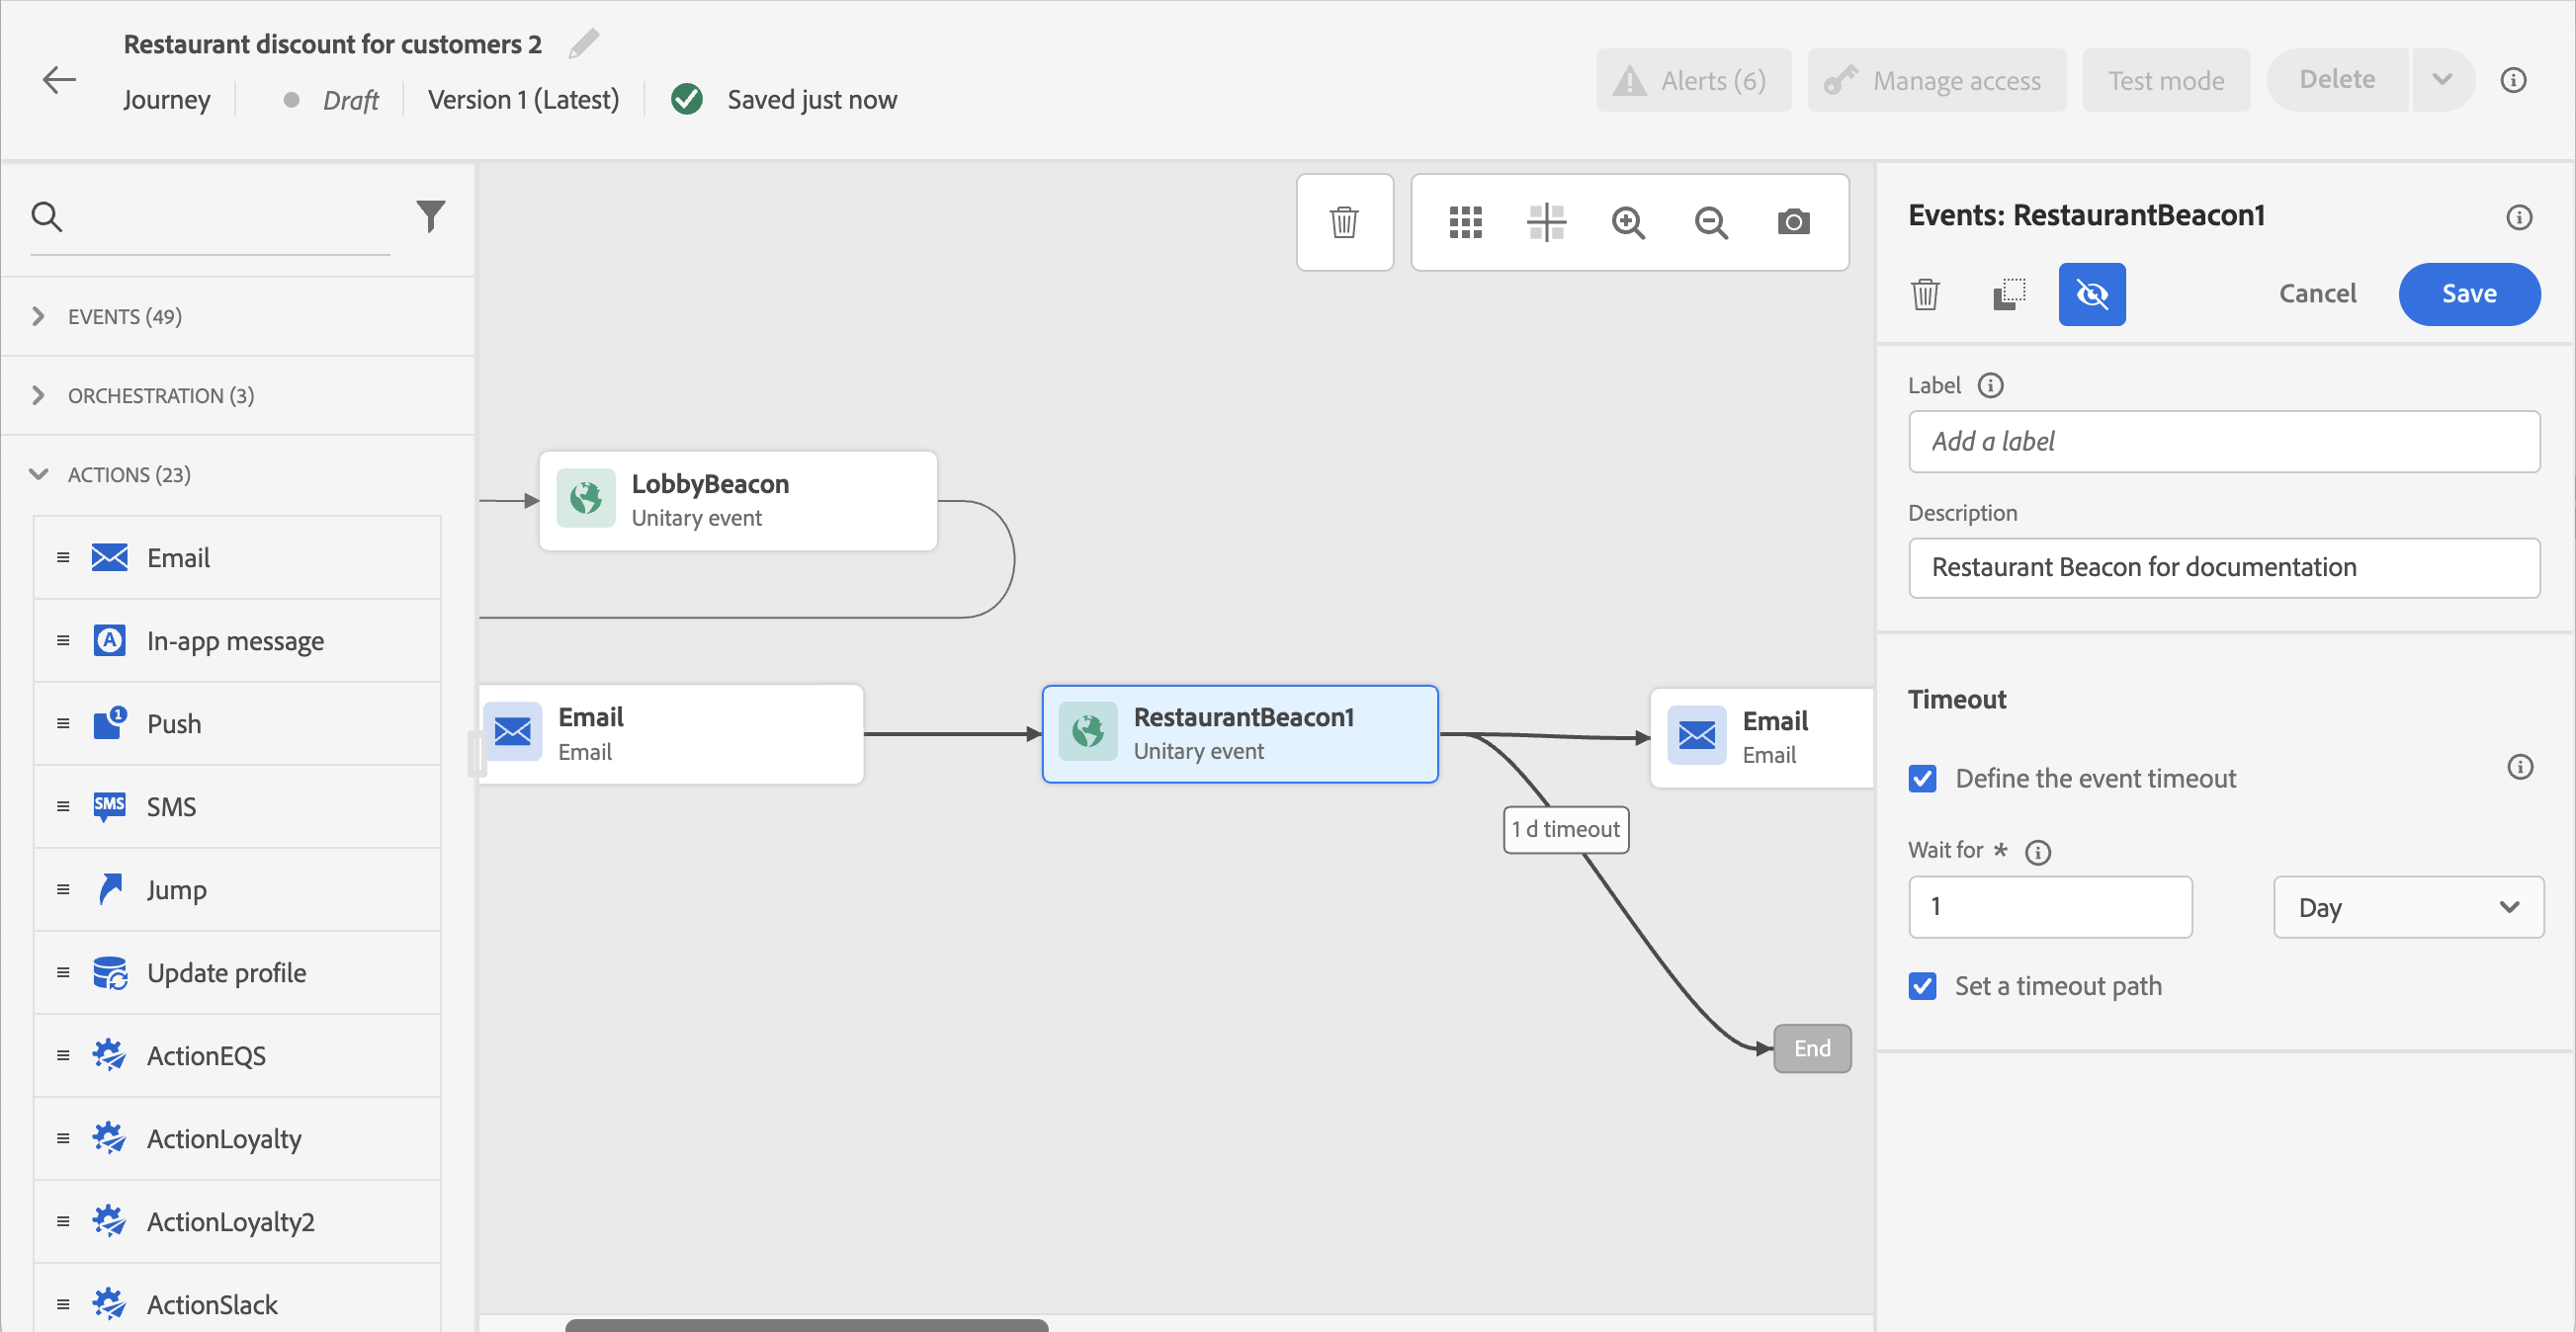Click the Add a label input field
Viewport: 2576px width, 1332px height.
pos(2223,442)
